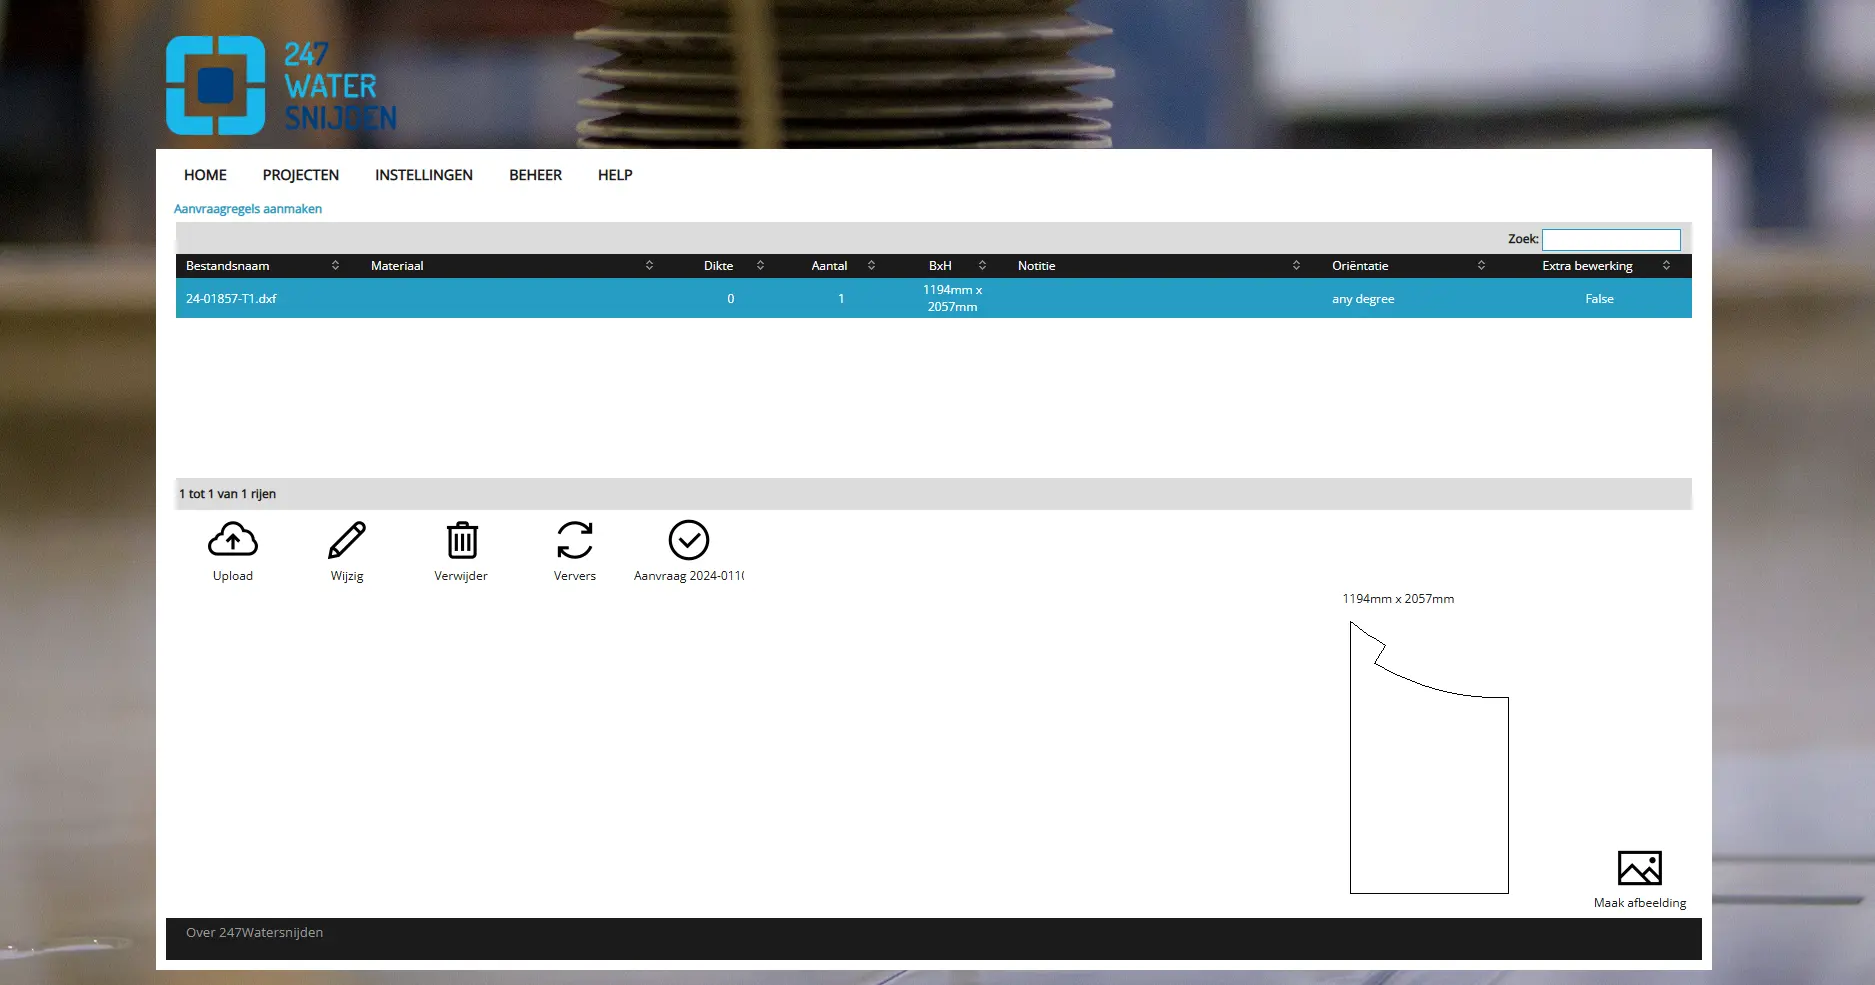Sort table by Aantal column arrows

tap(871, 266)
